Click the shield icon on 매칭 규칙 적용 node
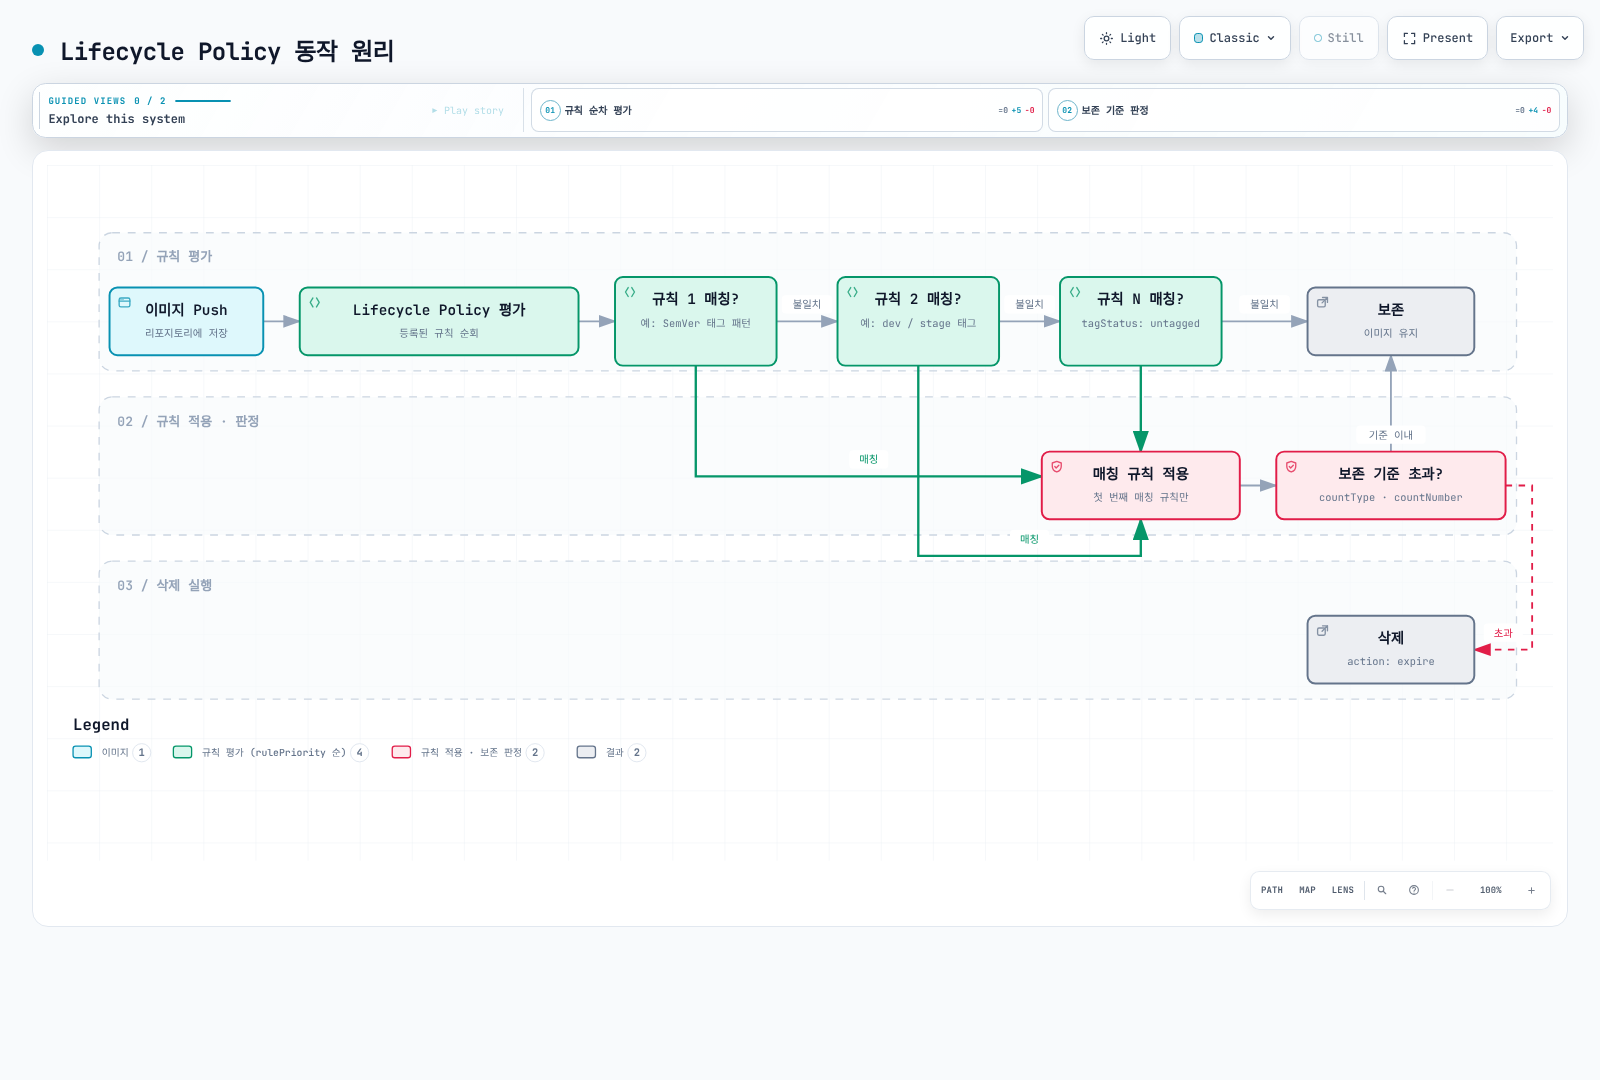This screenshot has width=1600, height=1080. (1057, 466)
